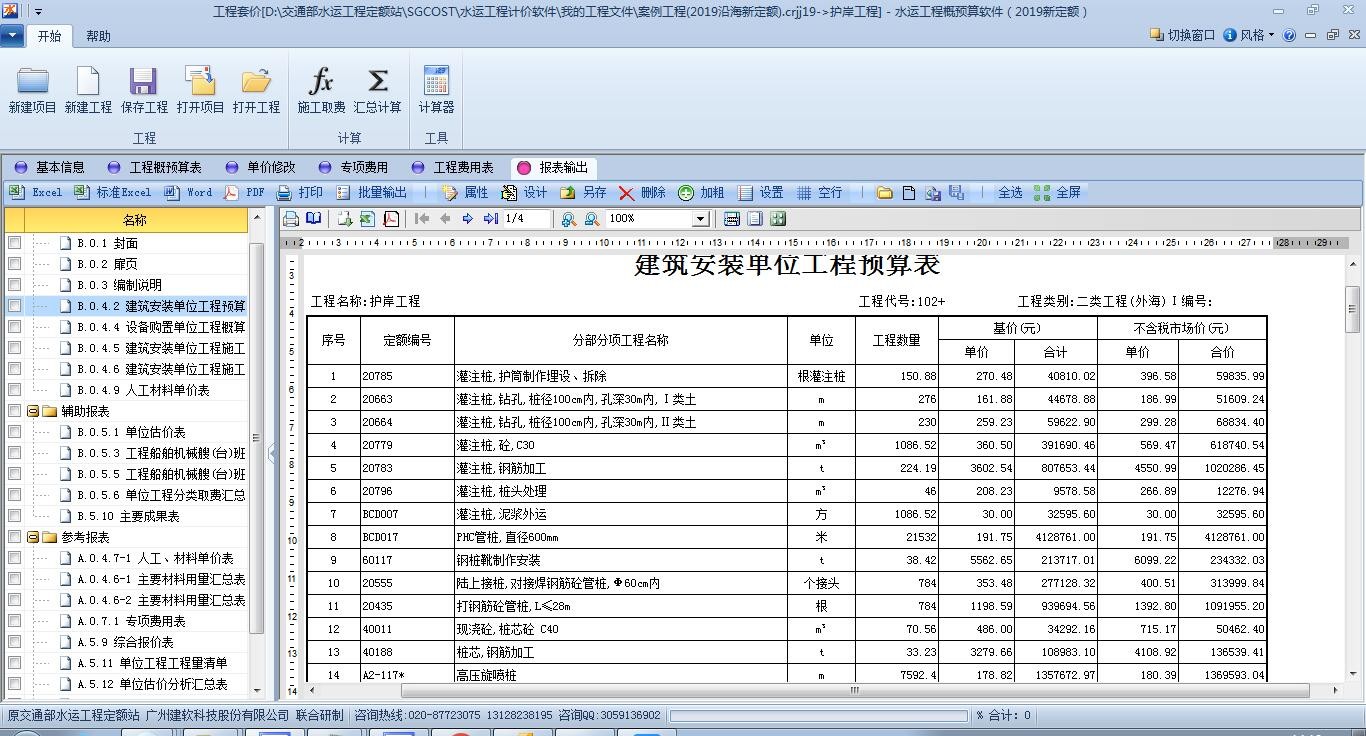The height and width of the screenshot is (736, 1366).
Task: Open 专项费用 tab
Action: (353, 167)
